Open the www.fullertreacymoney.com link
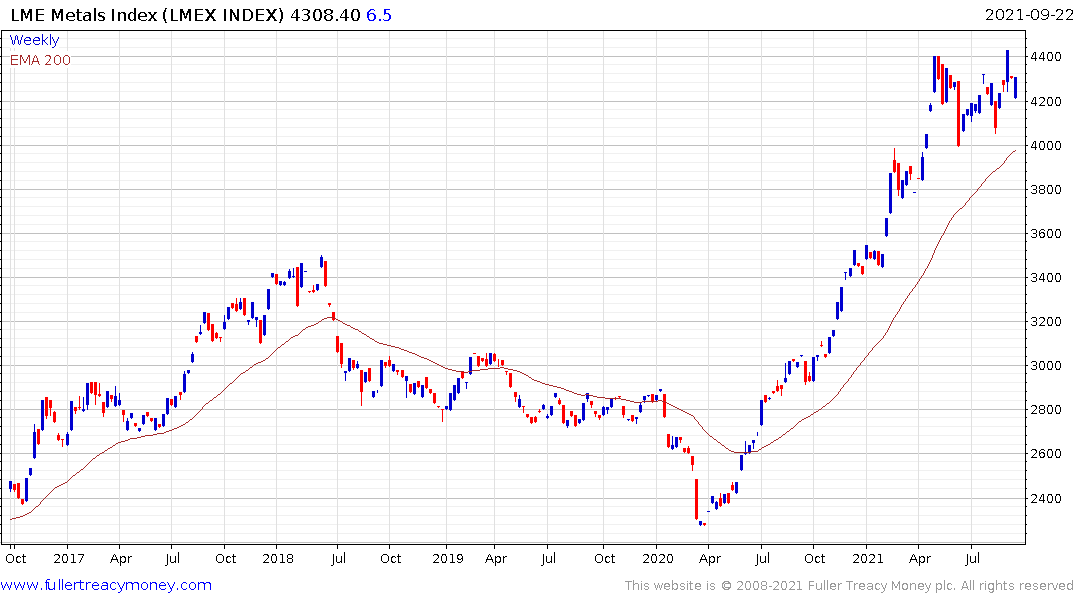The height and width of the screenshot is (600, 1075). tap(106, 585)
